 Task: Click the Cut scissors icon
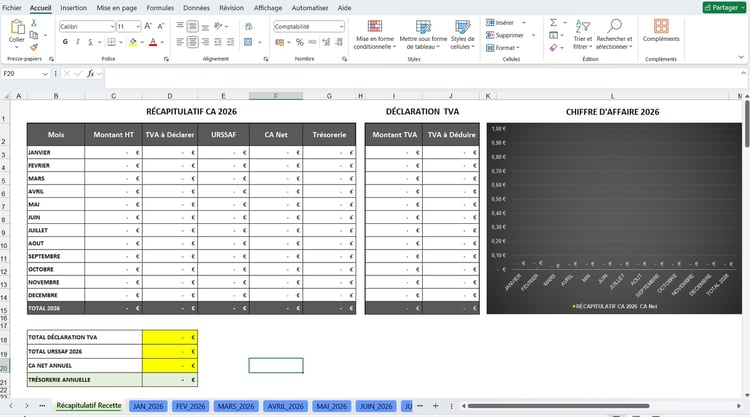pos(33,22)
